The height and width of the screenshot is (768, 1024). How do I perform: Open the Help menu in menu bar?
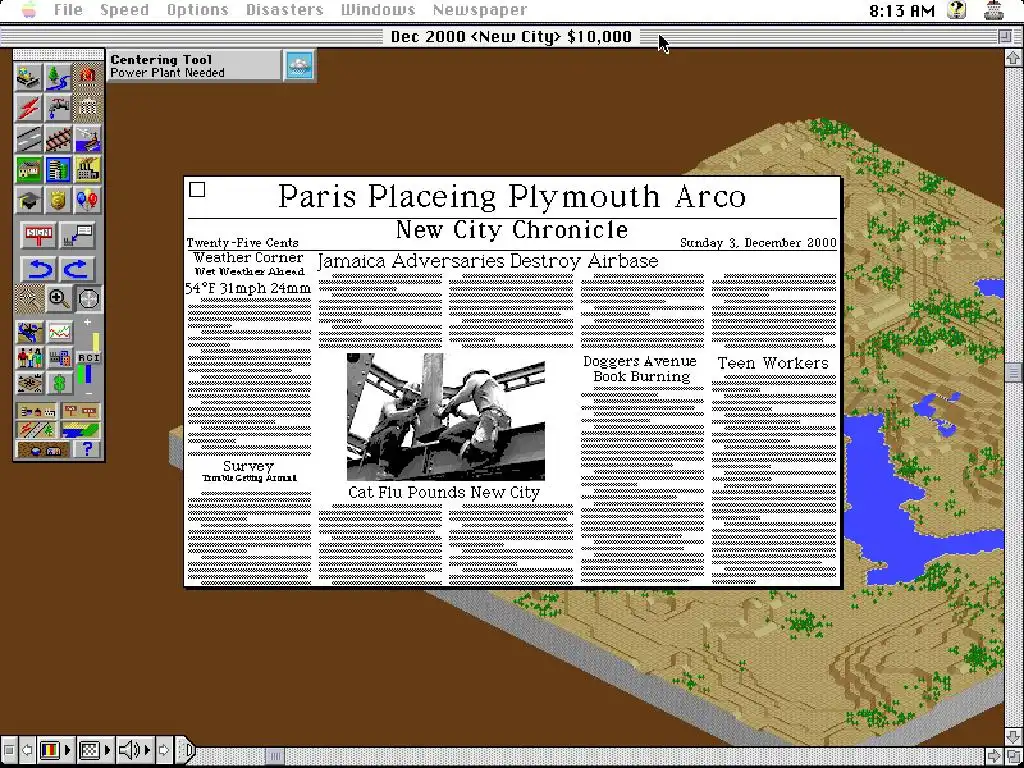(x=957, y=10)
